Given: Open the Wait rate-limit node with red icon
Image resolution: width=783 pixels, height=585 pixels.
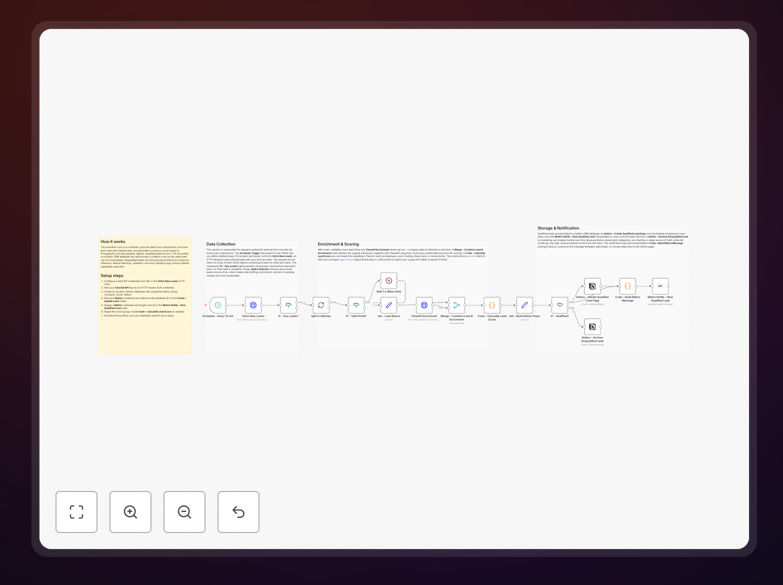Looking at the screenshot, I should (389, 281).
